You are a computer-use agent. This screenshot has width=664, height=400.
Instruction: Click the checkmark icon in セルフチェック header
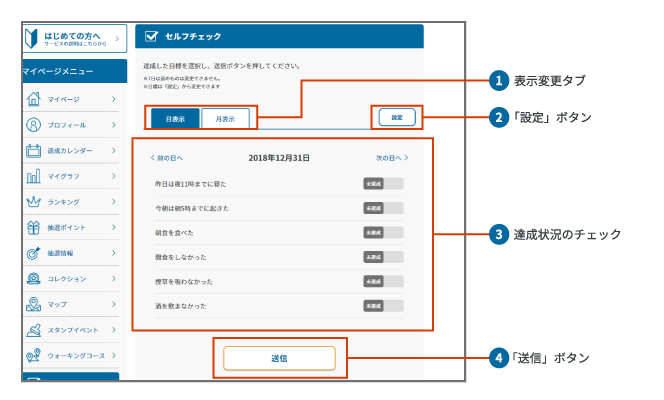[x=151, y=36]
